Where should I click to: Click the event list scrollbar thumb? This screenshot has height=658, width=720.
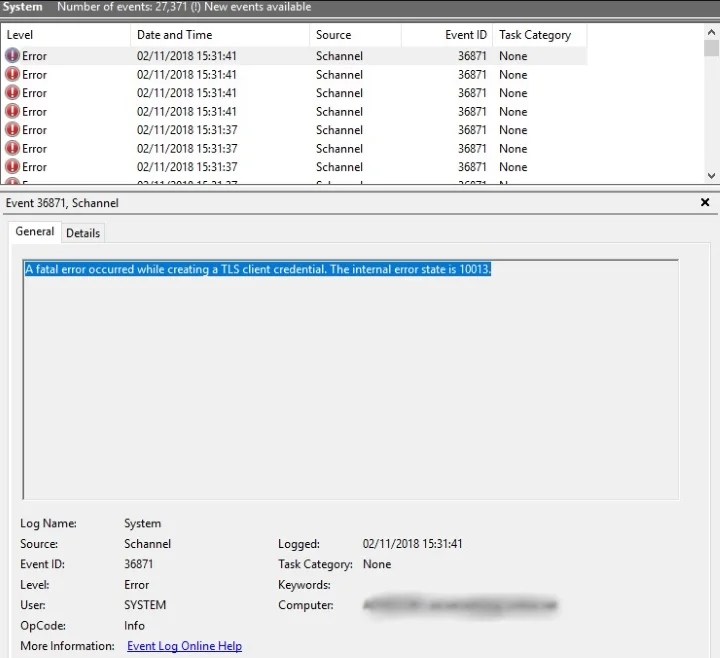click(711, 48)
